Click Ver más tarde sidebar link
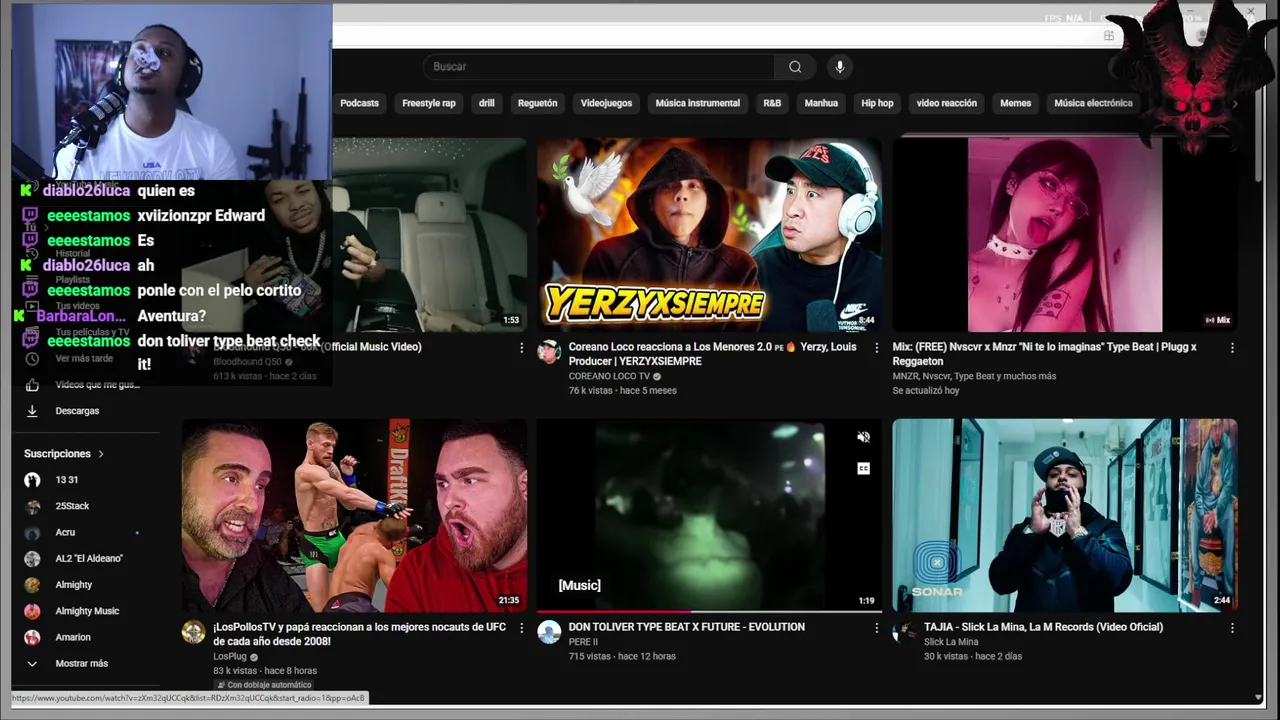Screen dimensions: 1280x720 point(84,359)
